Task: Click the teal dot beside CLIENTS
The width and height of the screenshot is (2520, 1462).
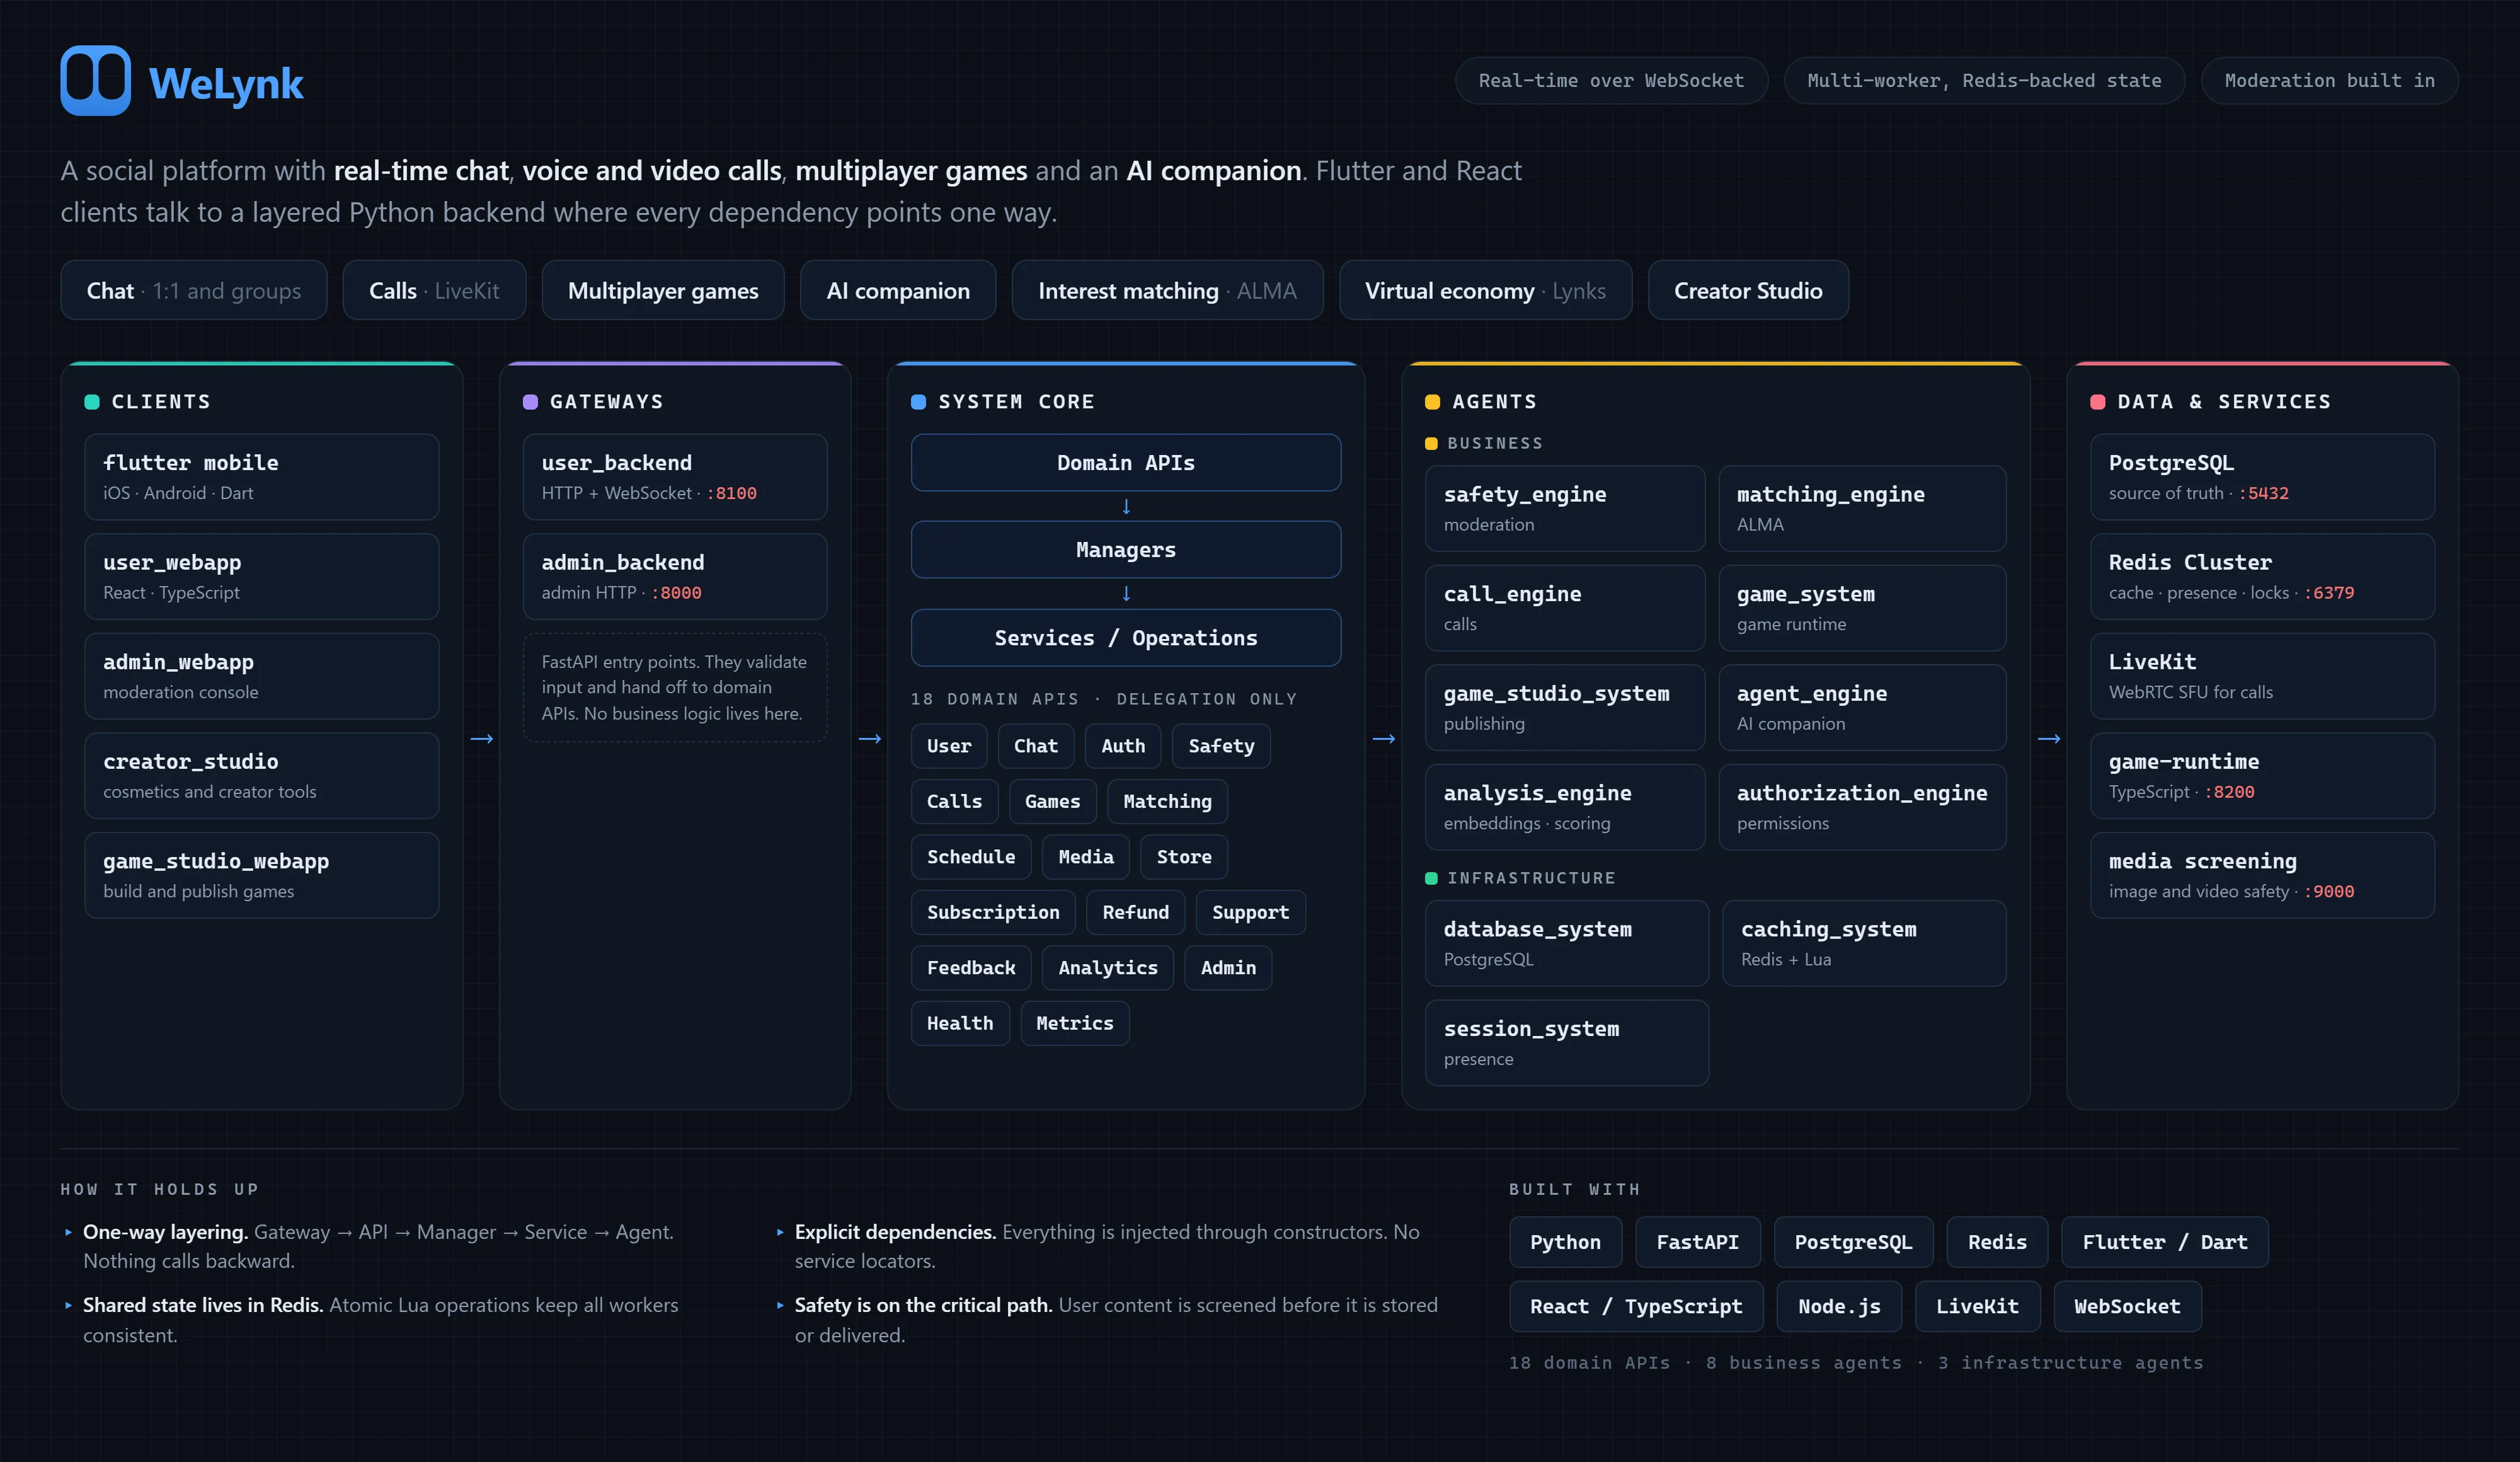Action: (x=92, y=402)
